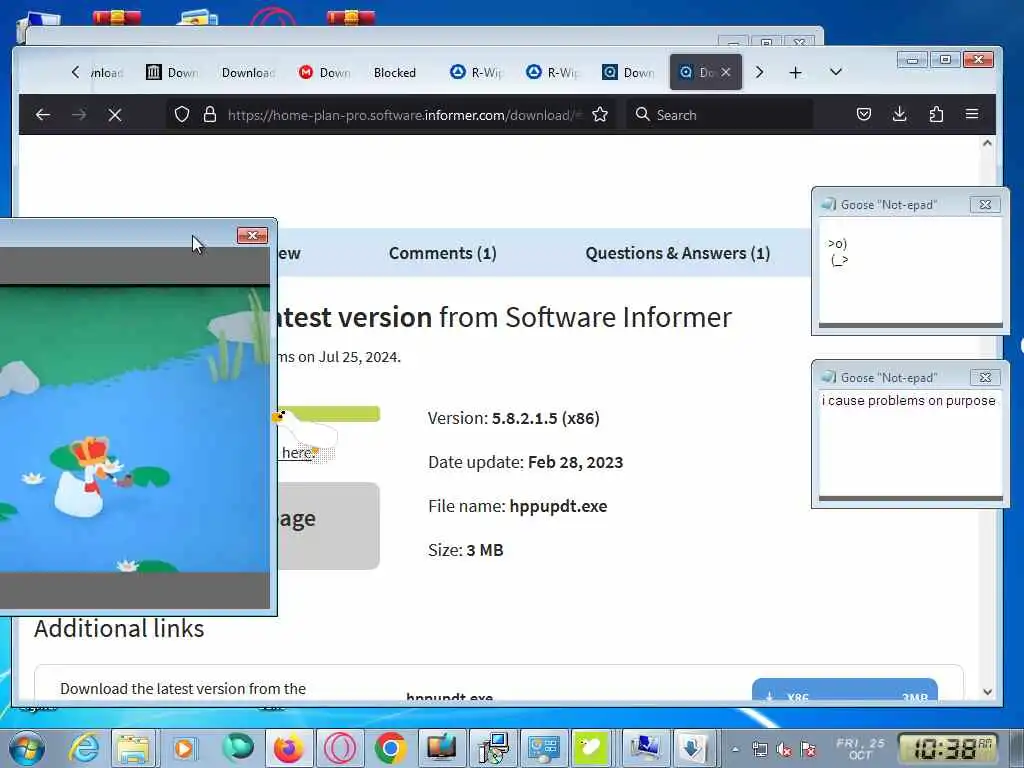This screenshot has width=1024, height=768.
Task: Select the red M icon Down tab
Action: tap(325, 72)
